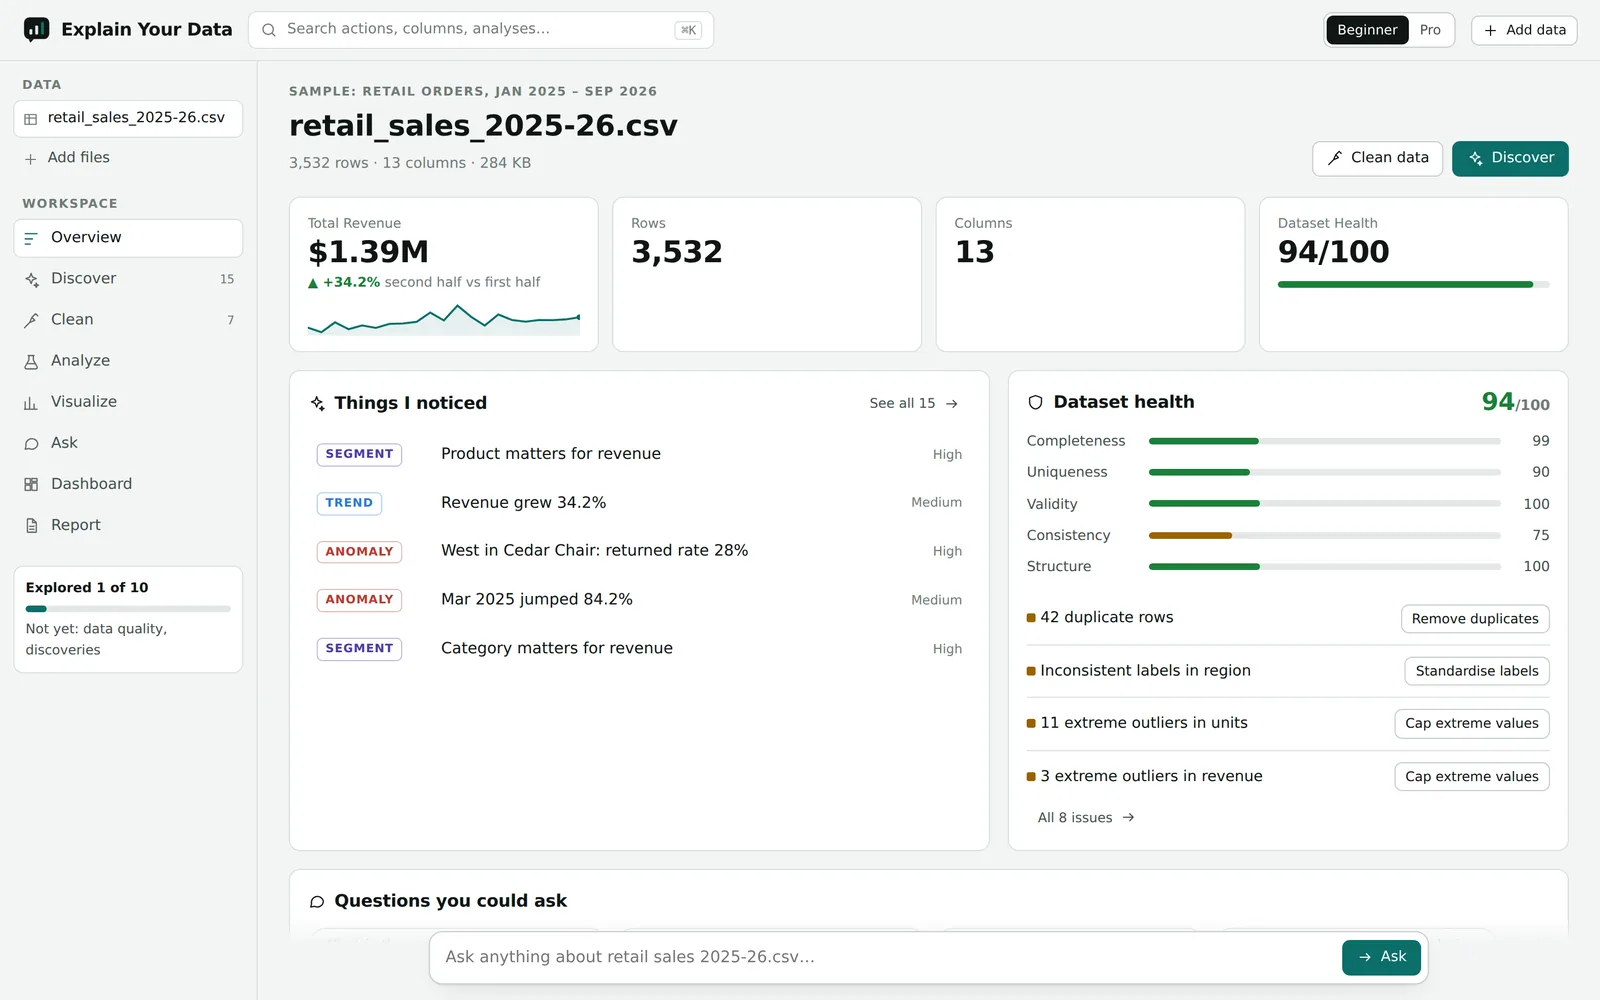1600x1000 pixels.
Task: Focus the Ask anything about retail sales field
Action: pyautogui.click(x=885, y=957)
